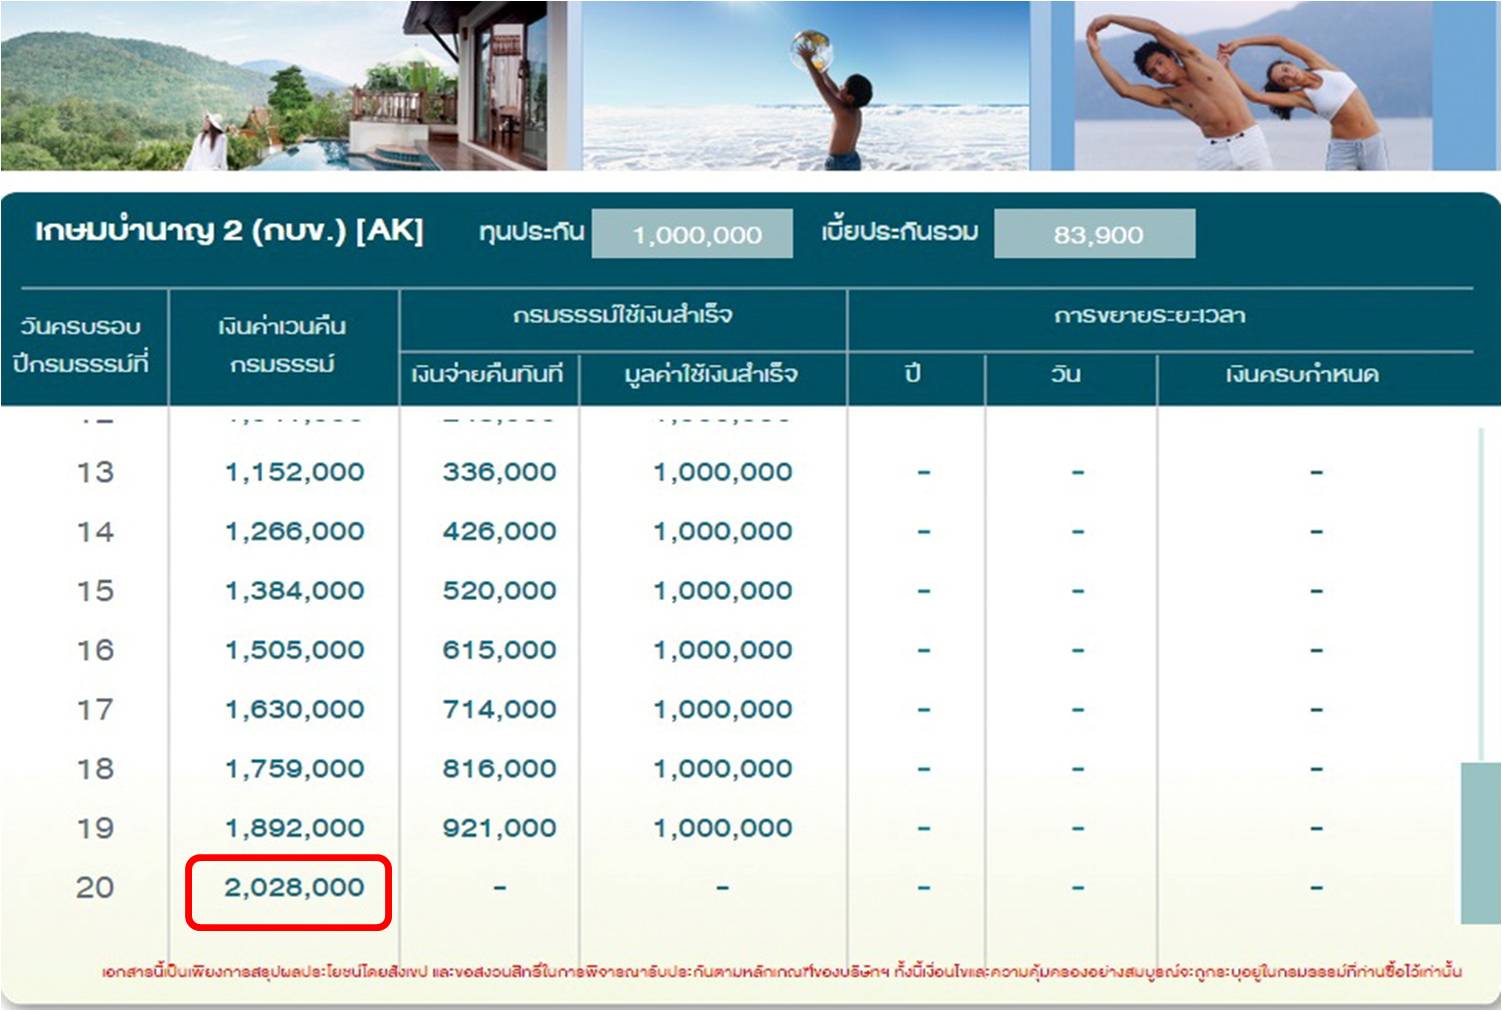Click surrender value 2,028,000 in year 20
The width and height of the screenshot is (1502, 1011).
click(x=295, y=887)
